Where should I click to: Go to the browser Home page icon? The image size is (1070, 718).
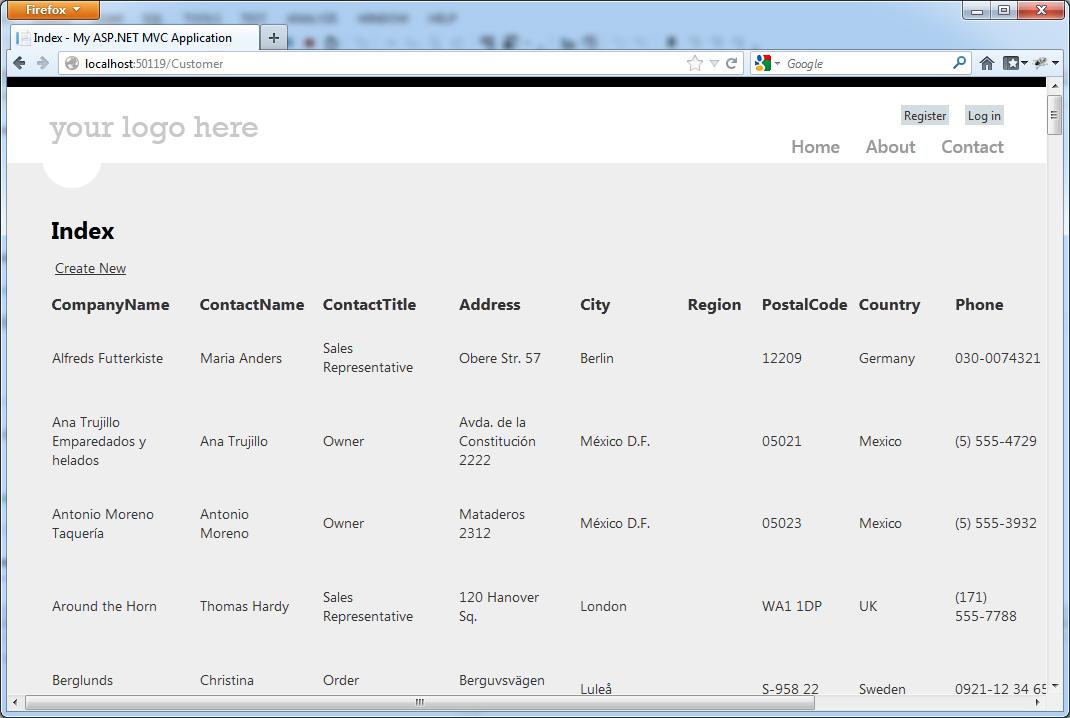(987, 63)
